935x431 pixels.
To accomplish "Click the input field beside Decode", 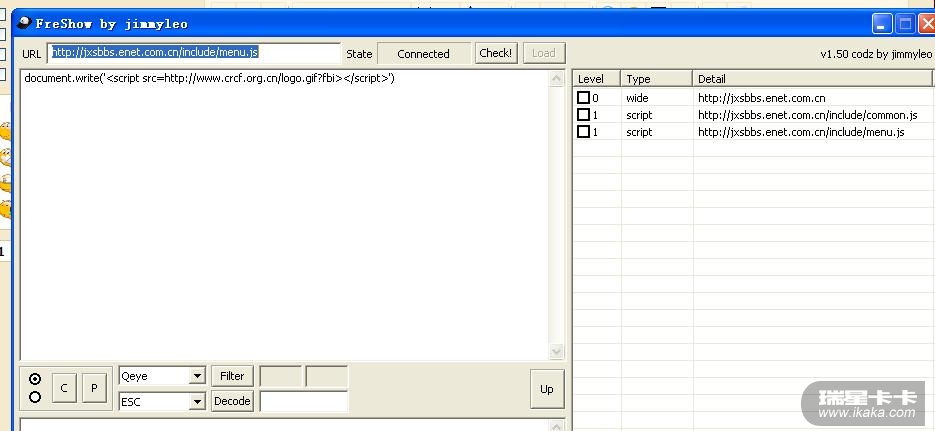I will (304, 401).
